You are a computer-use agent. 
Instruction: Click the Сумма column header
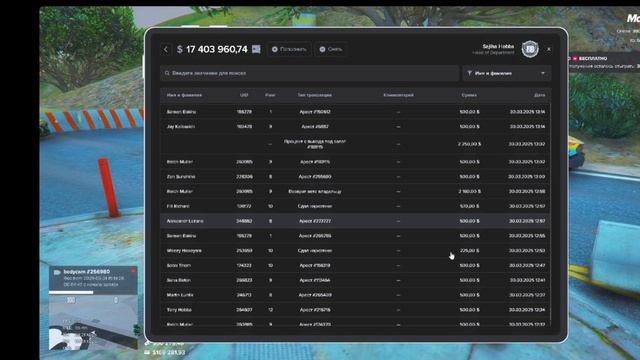pyautogui.click(x=469, y=95)
